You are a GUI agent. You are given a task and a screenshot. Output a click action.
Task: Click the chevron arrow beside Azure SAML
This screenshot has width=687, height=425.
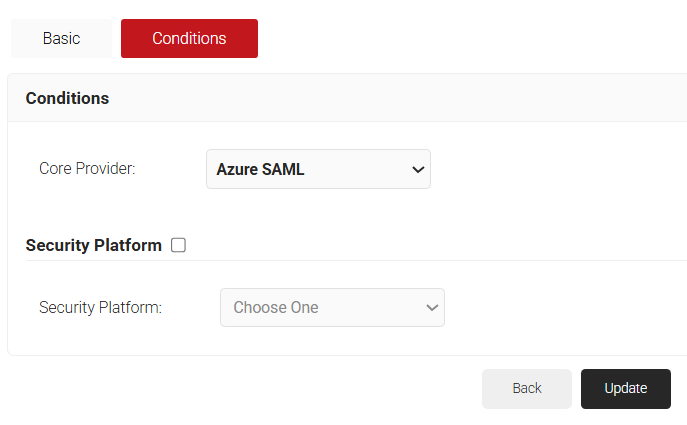coord(418,170)
